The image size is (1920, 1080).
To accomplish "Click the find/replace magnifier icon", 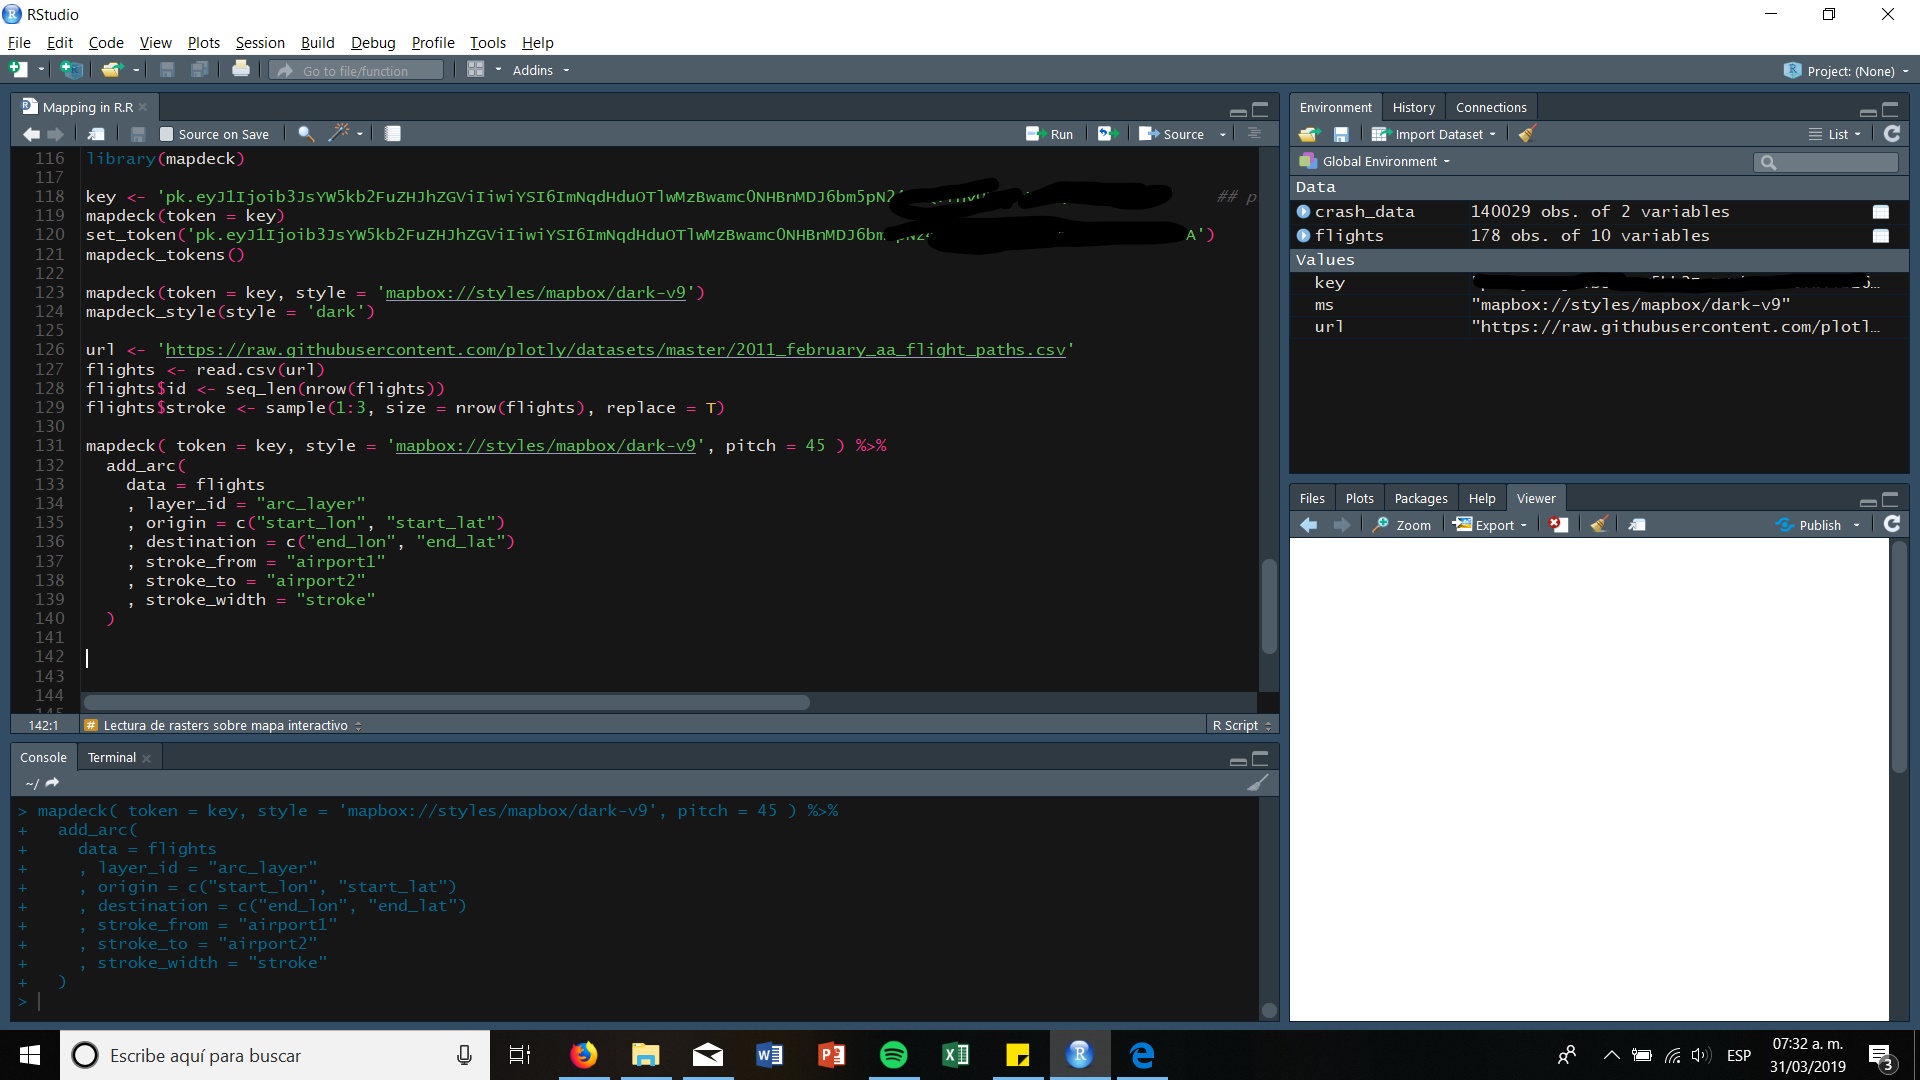I will (306, 134).
